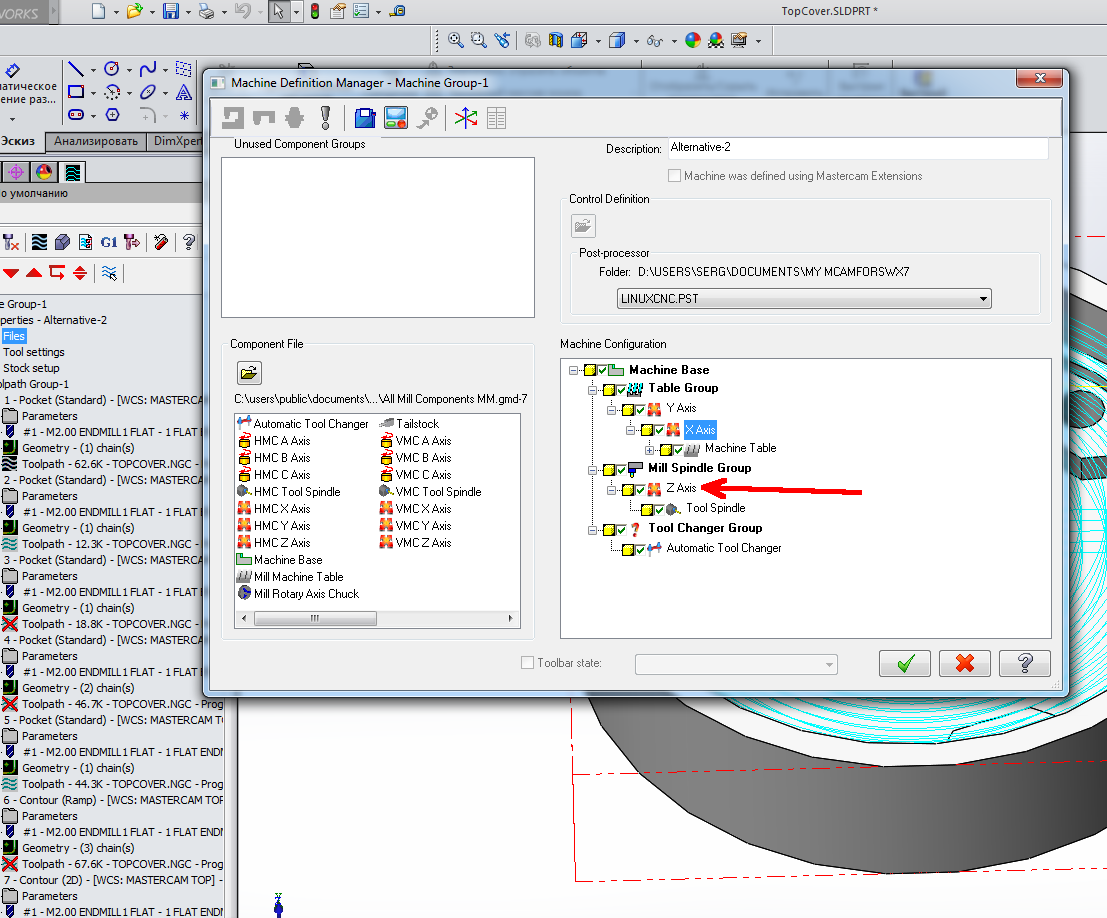
Task: Select the X Axis tree item
Action: coord(700,430)
